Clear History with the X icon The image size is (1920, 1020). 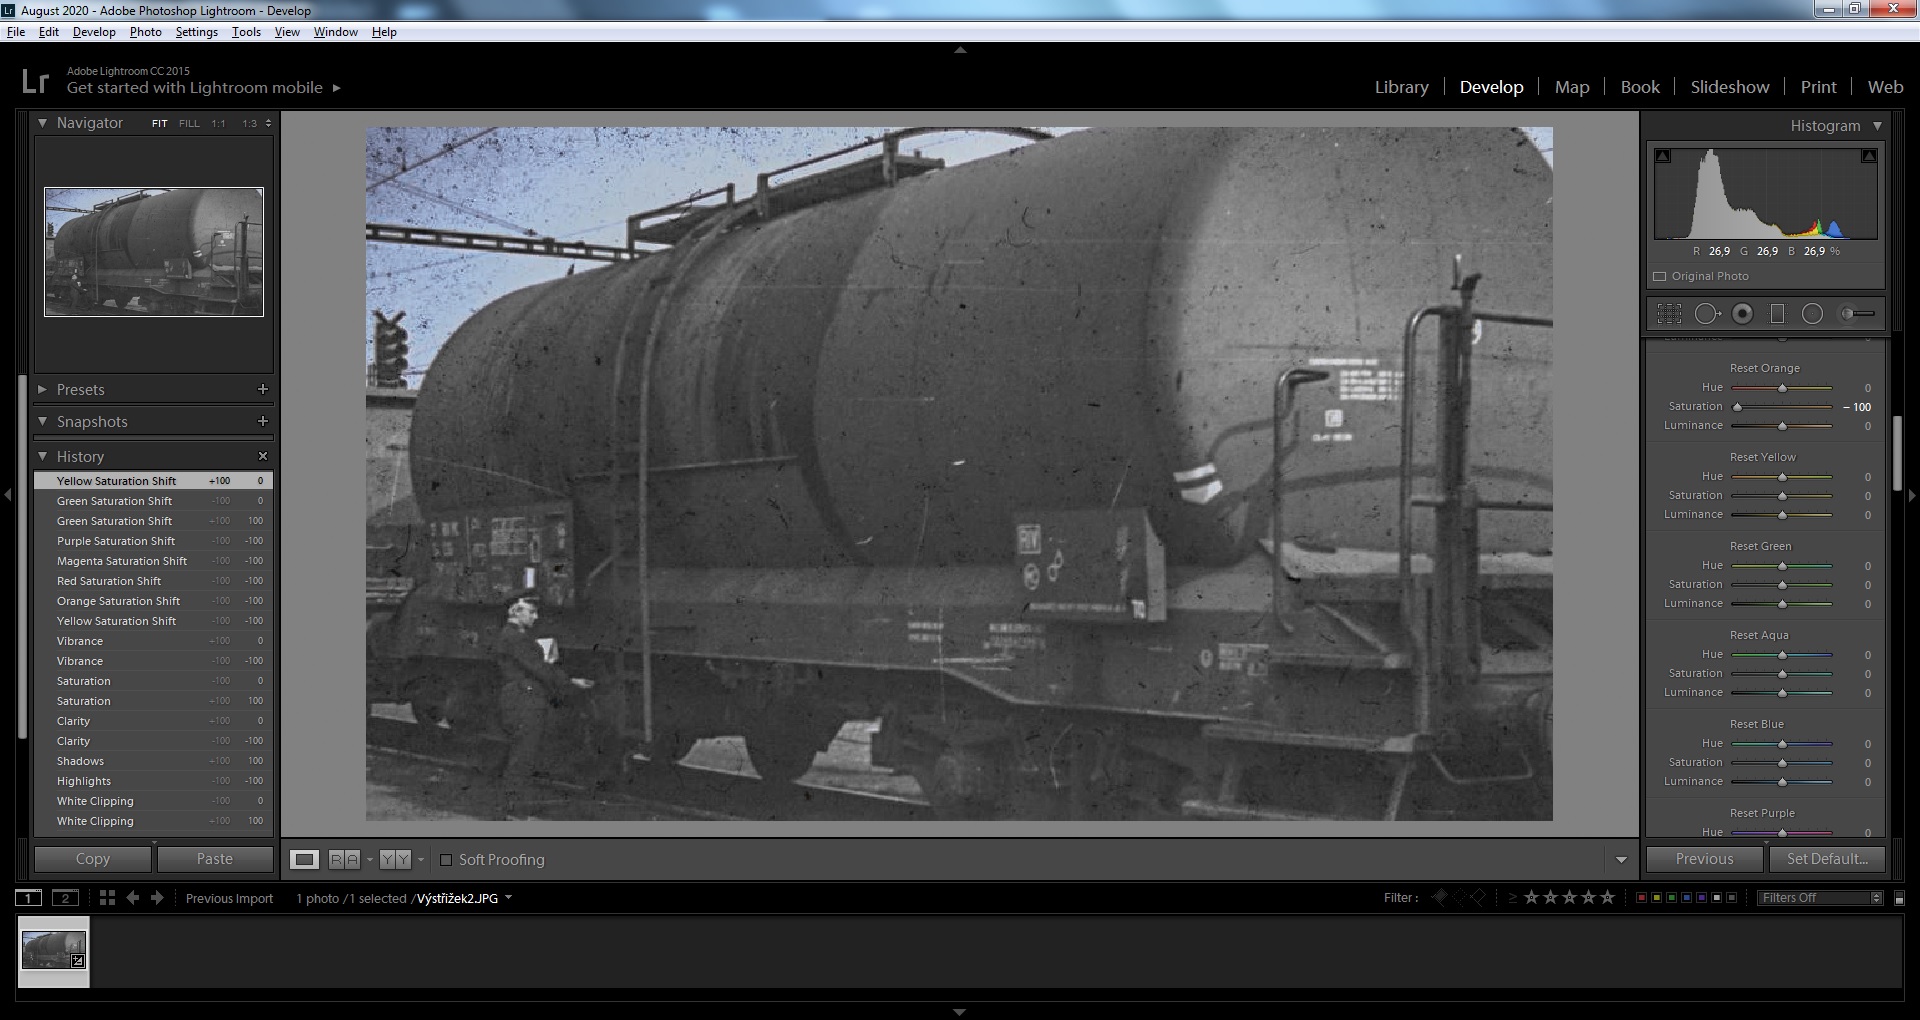coord(263,456)
